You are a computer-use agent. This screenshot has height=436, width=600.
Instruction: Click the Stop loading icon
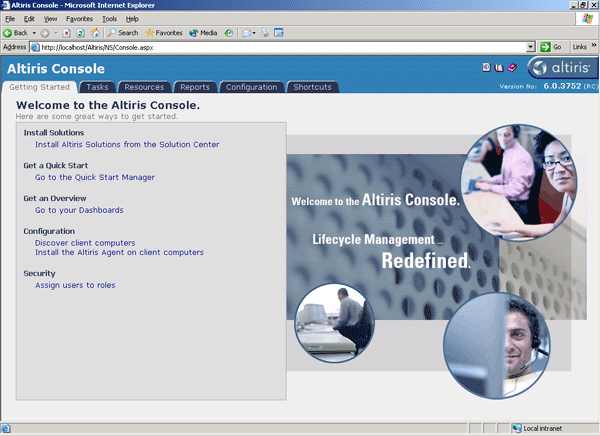tap(66, 33)
